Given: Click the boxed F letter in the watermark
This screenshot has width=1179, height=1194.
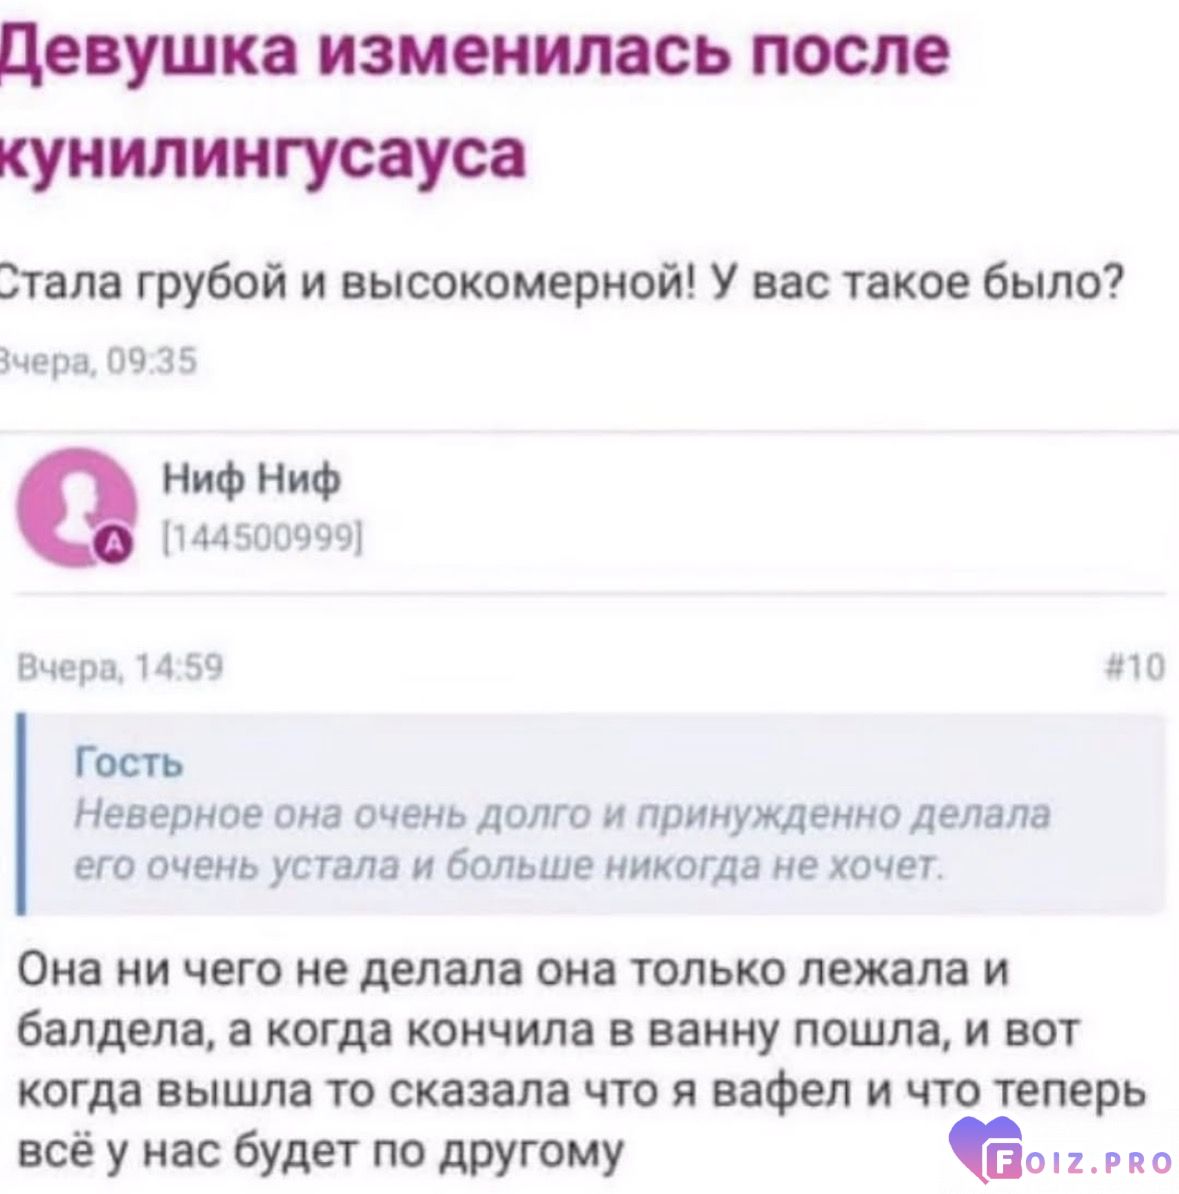Looking at the screenshot, I should click(x=1007, y=1163).
